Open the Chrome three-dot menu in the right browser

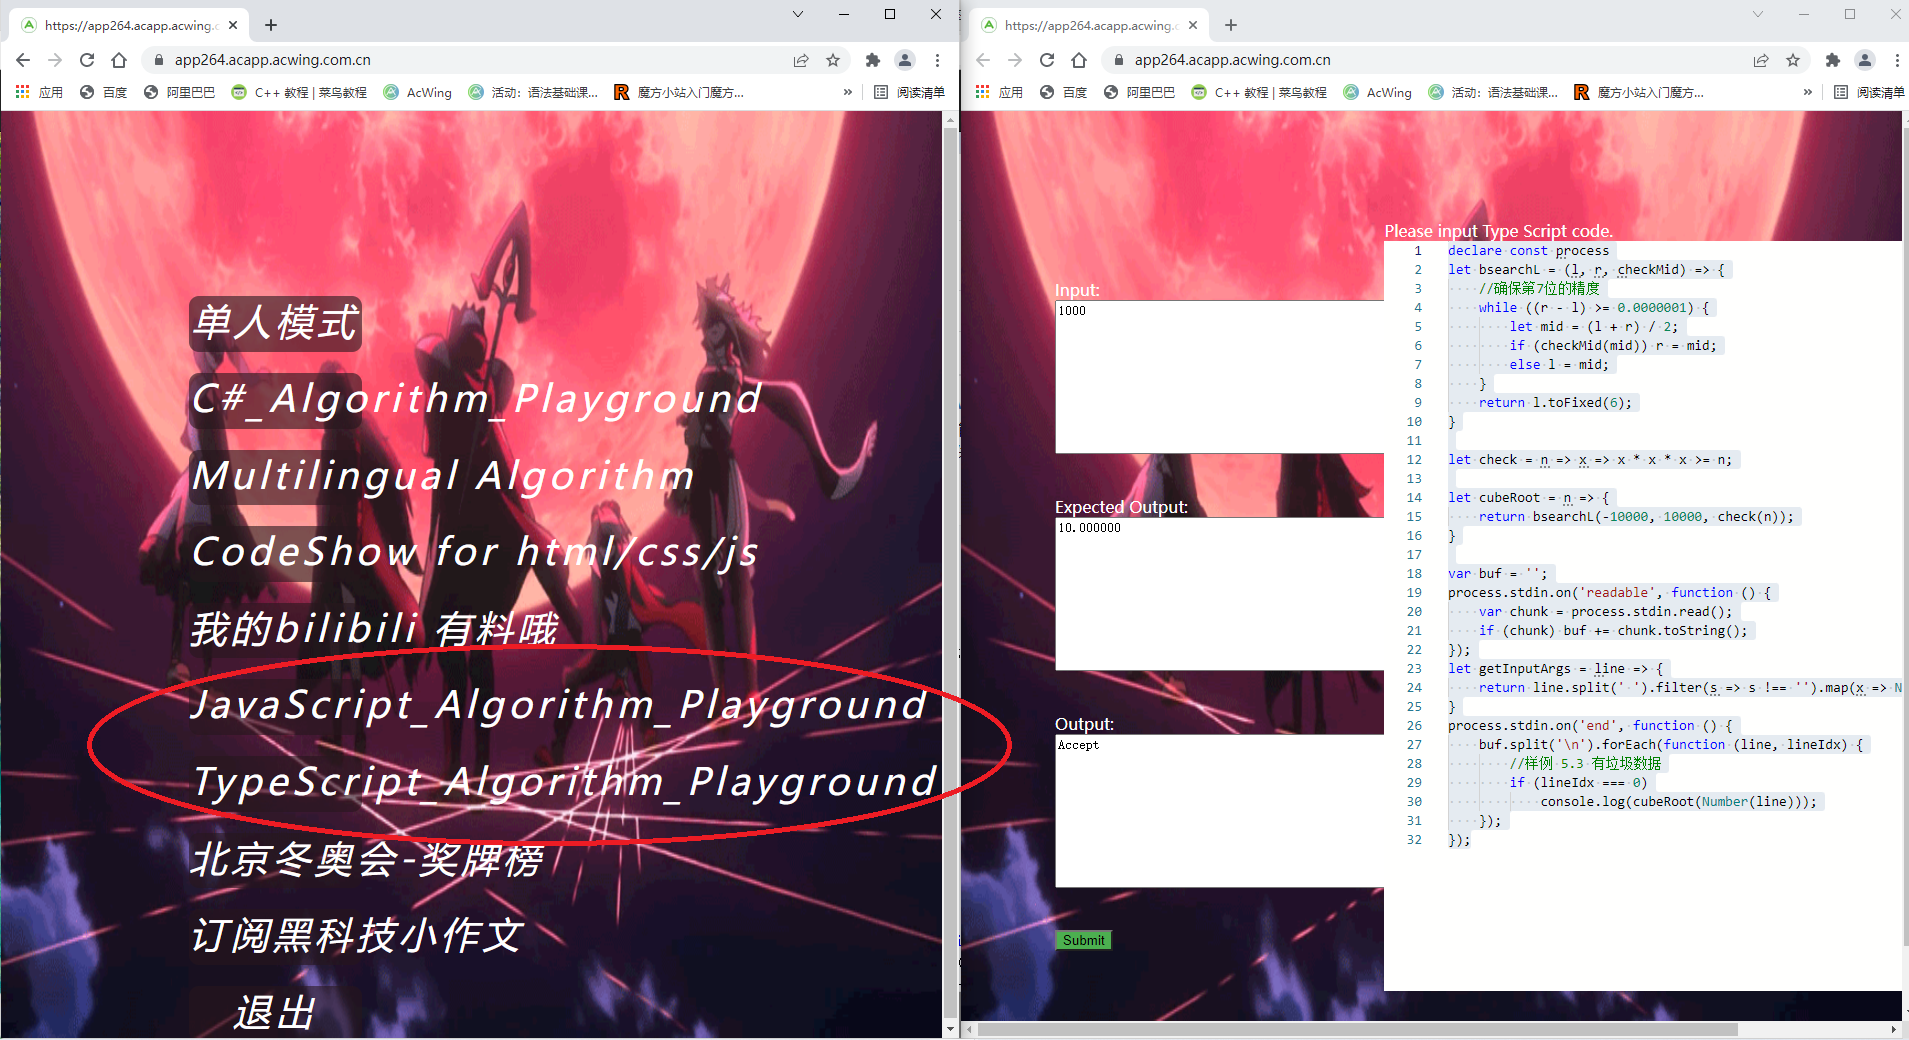(x=1897, y=60)
